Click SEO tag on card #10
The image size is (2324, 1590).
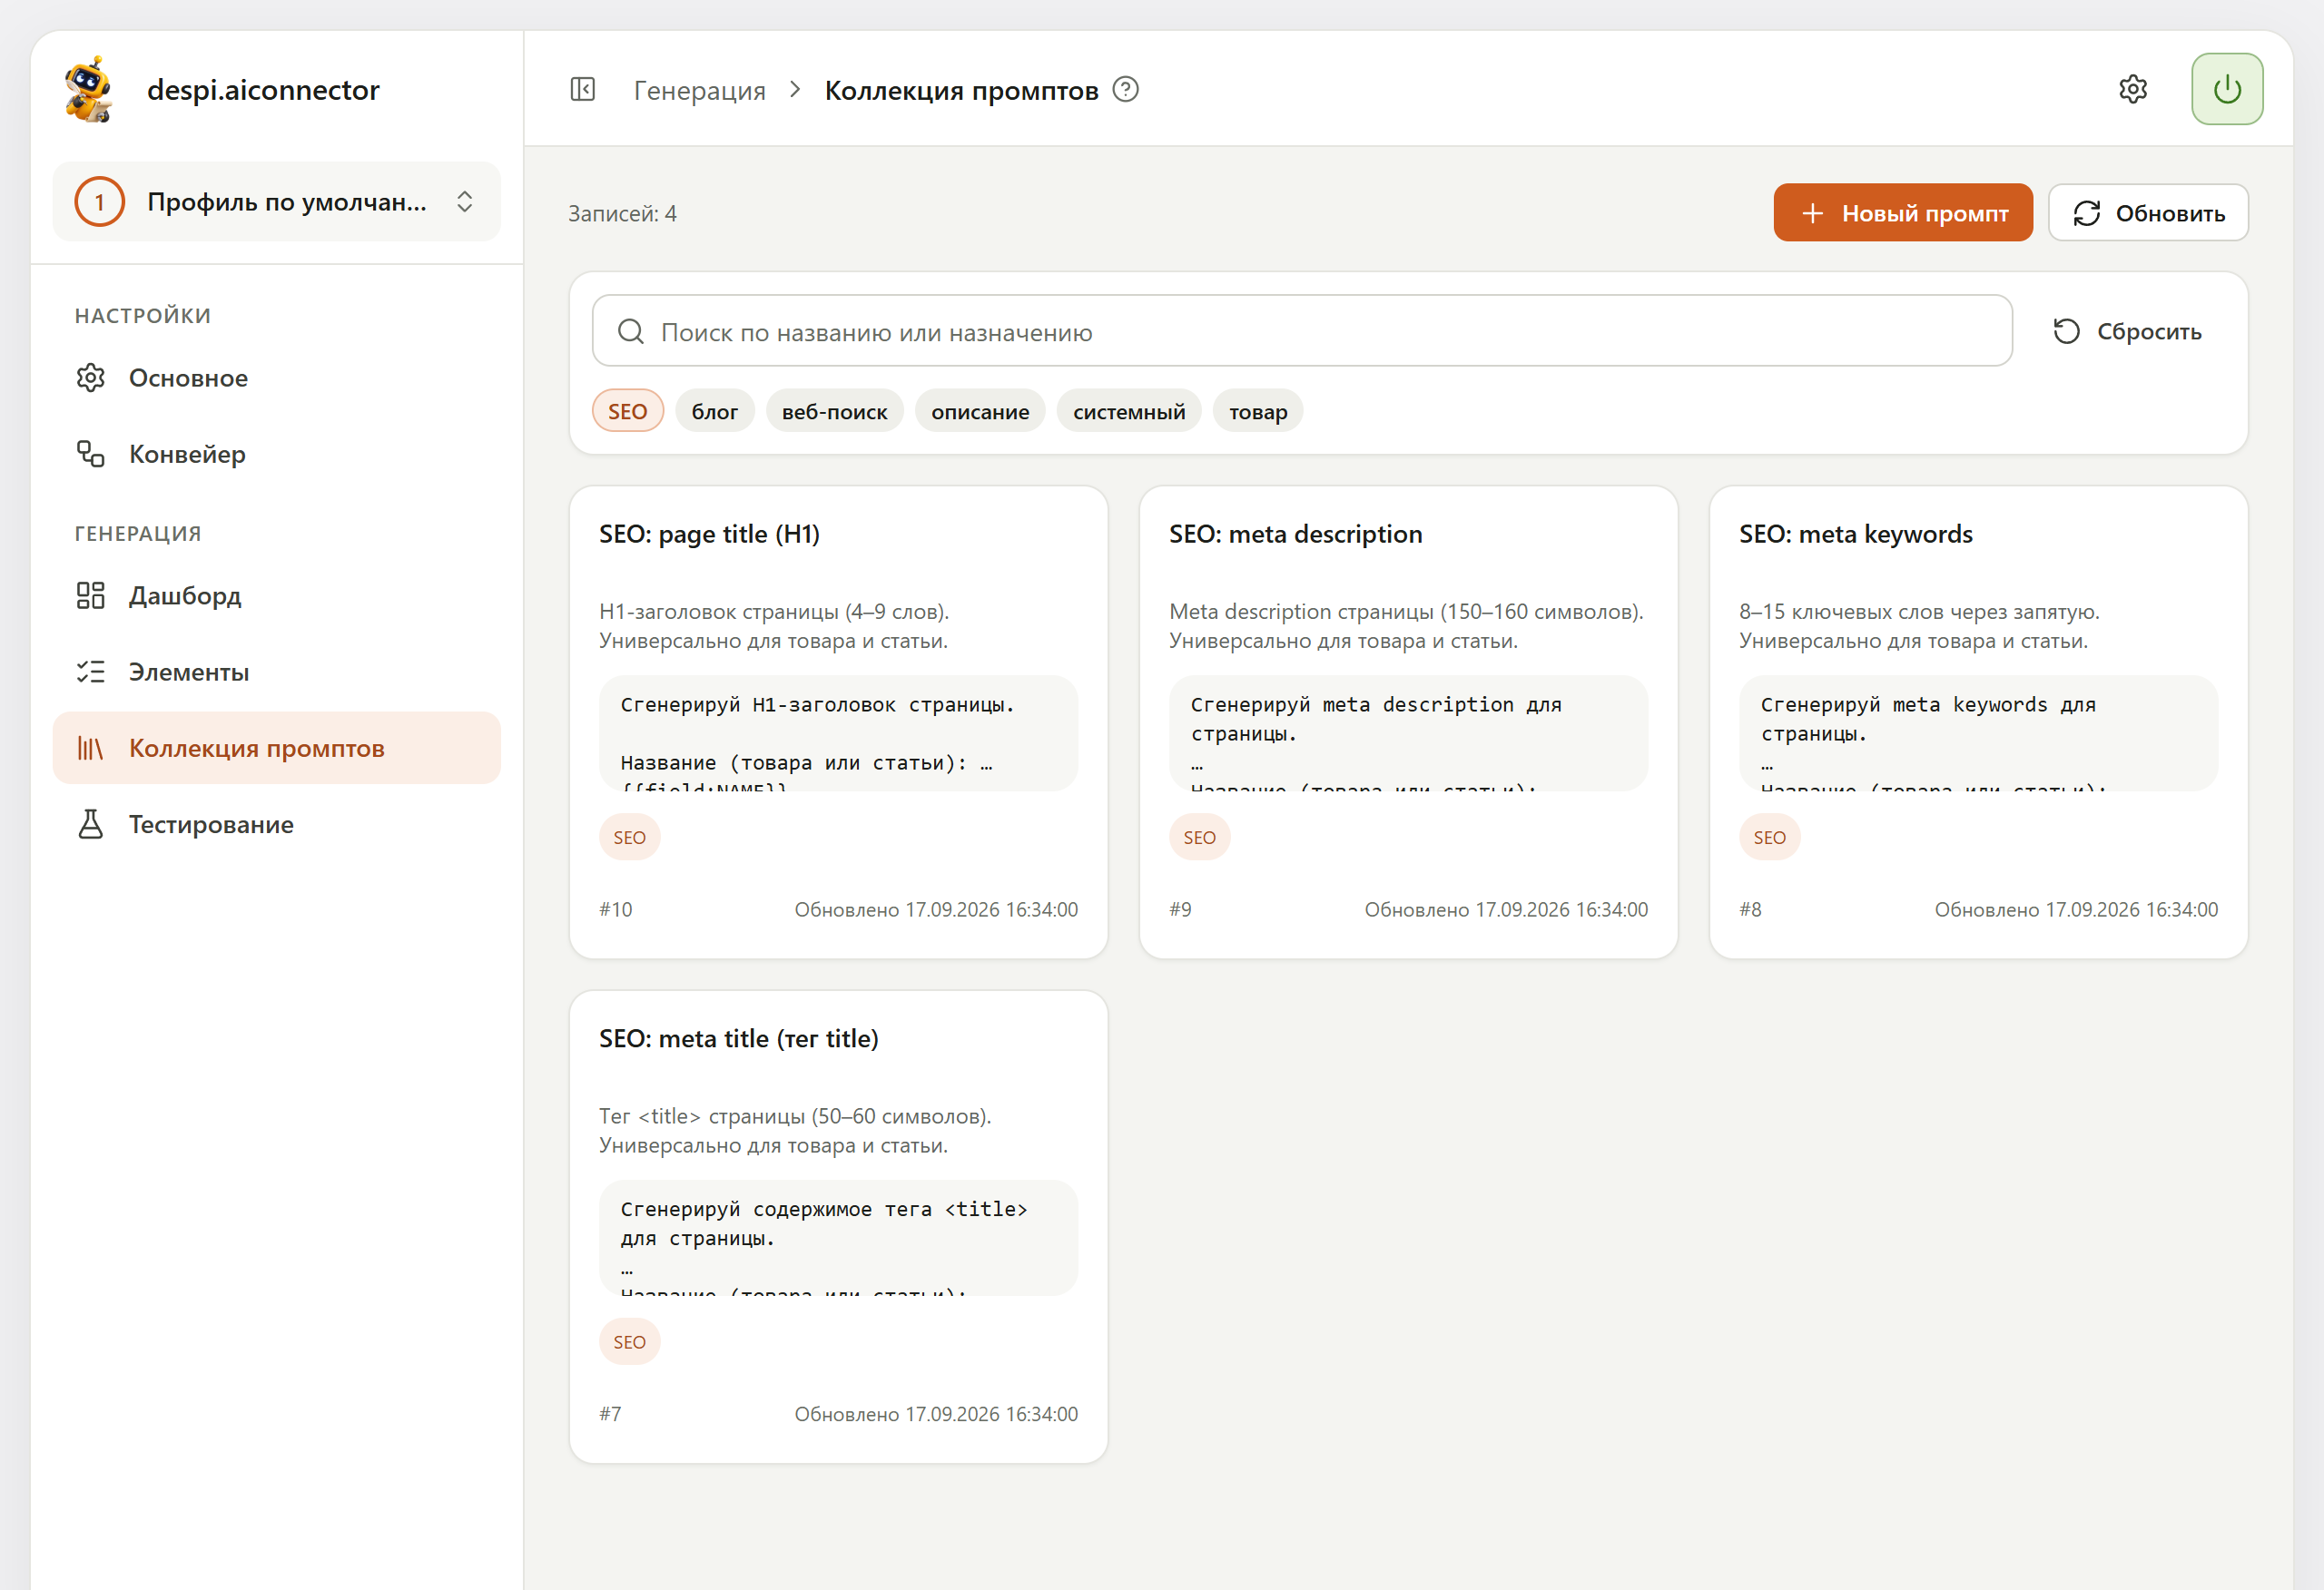[629, 837]
